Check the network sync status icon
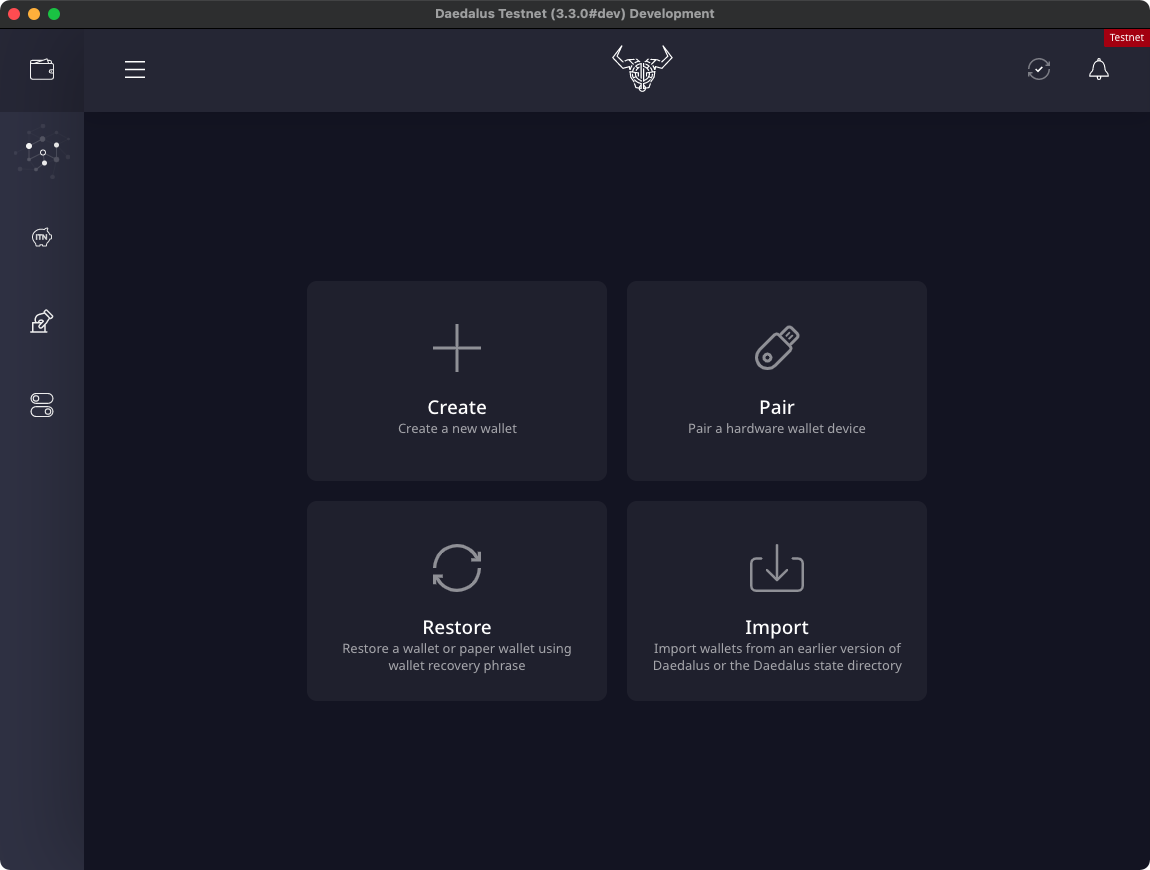Screen dimensions: 1150x870 coord(1039,70)
